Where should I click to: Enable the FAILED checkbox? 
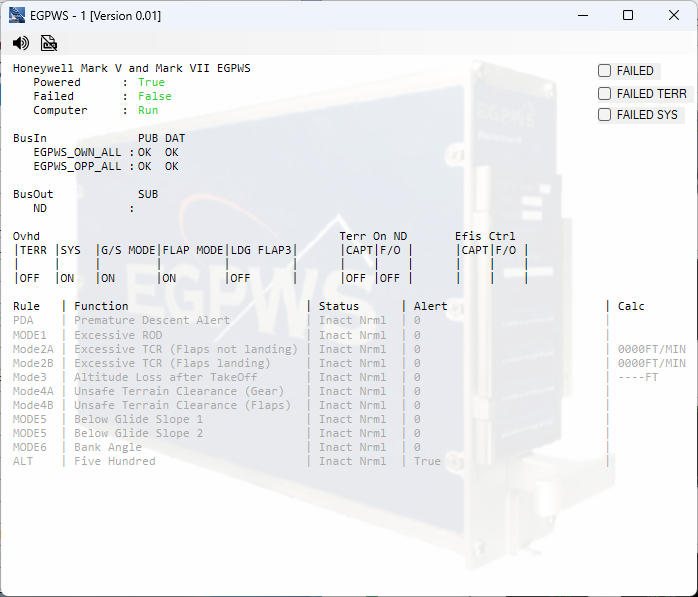pos(605,71)
